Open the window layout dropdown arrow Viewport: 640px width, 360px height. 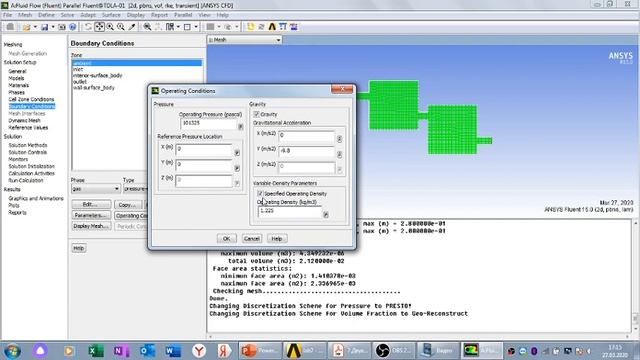(x=178, y=27)
